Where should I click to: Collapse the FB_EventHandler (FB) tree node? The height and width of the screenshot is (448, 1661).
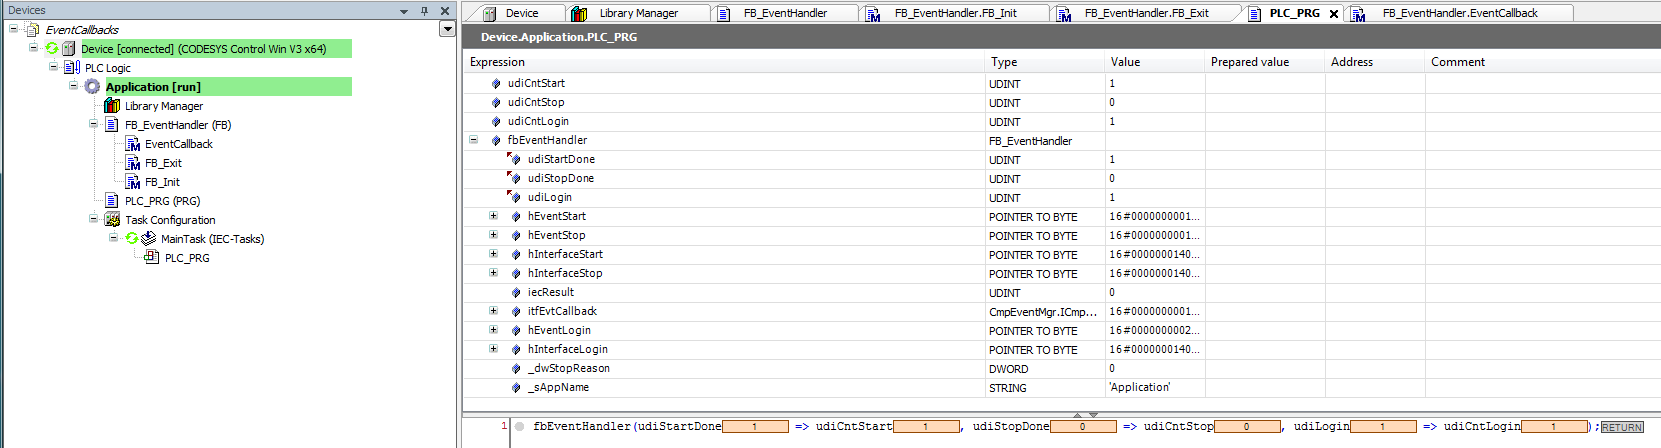[94, 125]
